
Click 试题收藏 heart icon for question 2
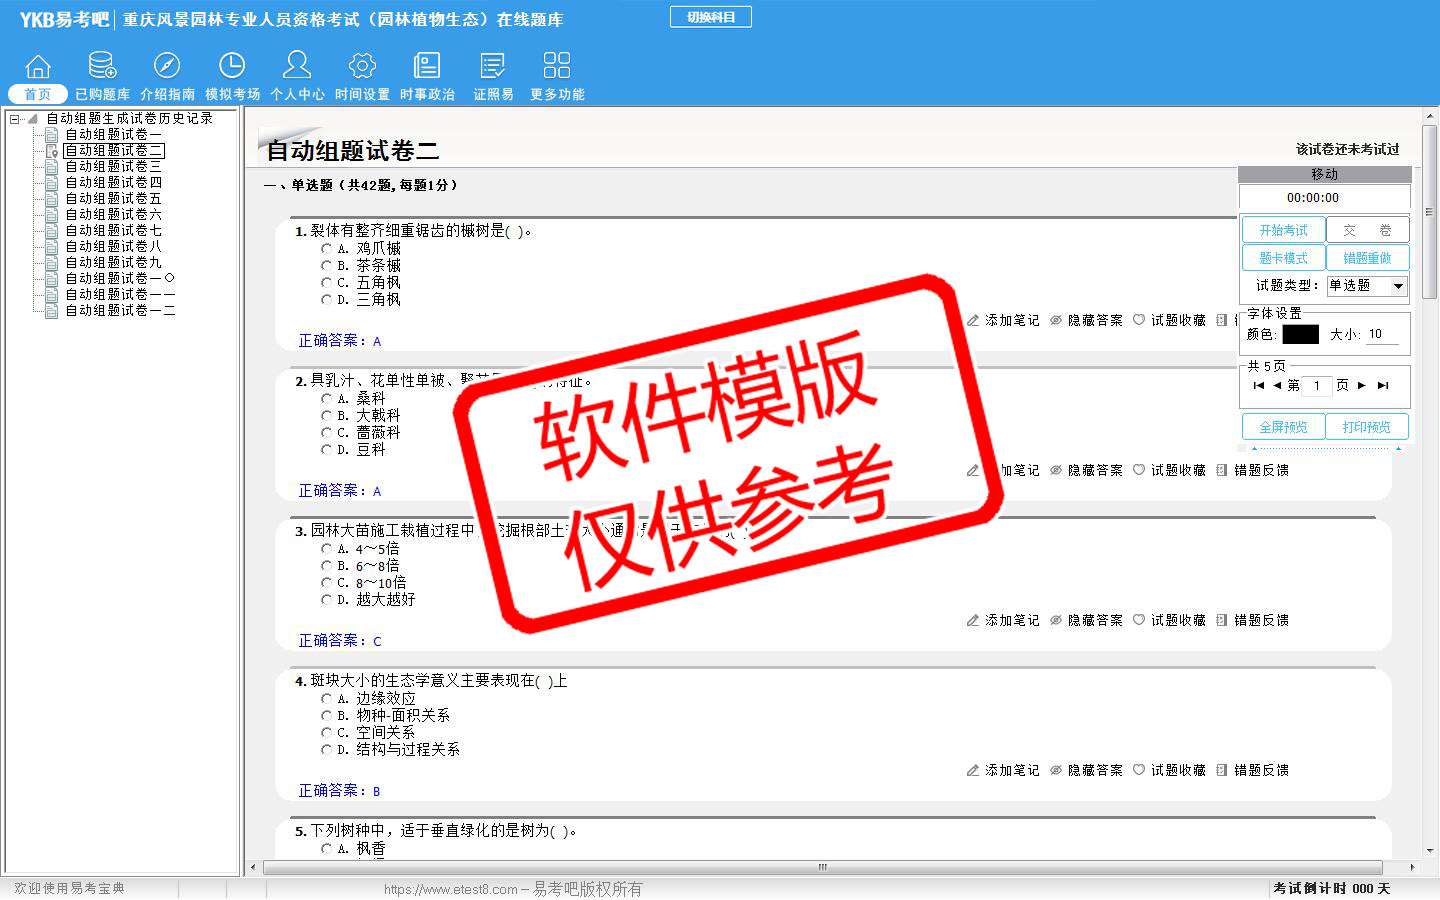click(x=1139, y=470)
